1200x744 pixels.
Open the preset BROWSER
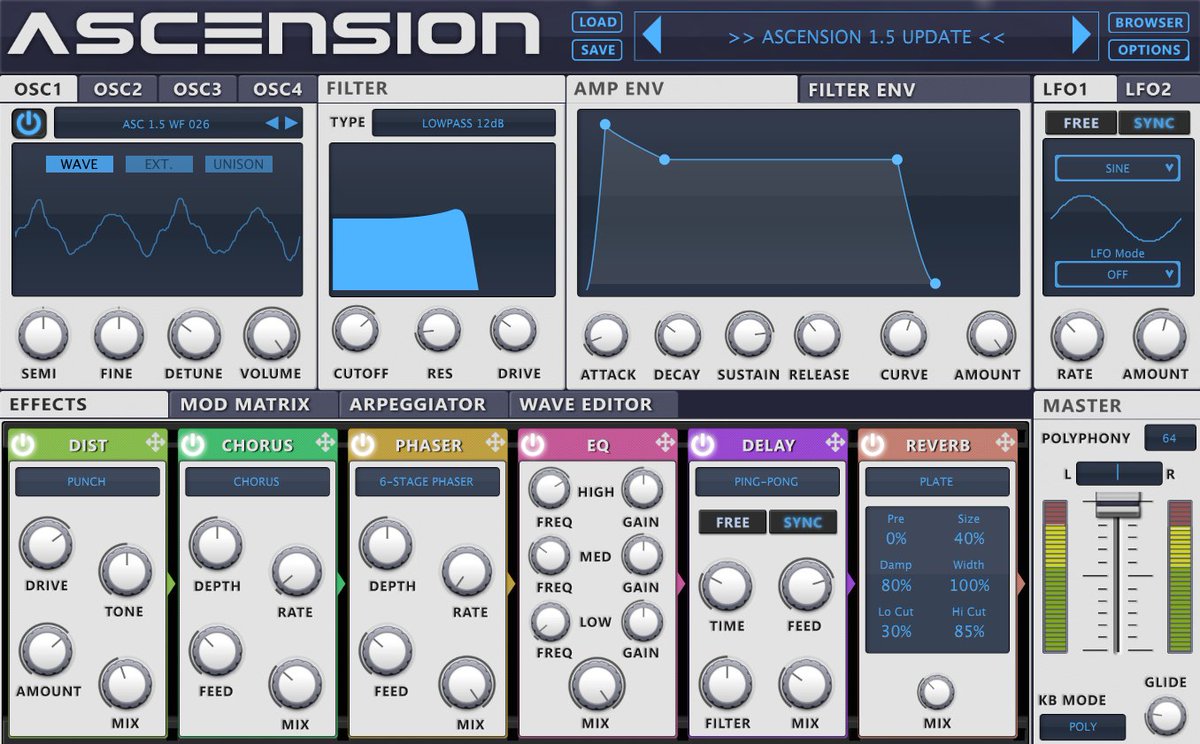tap(1148, 22)
